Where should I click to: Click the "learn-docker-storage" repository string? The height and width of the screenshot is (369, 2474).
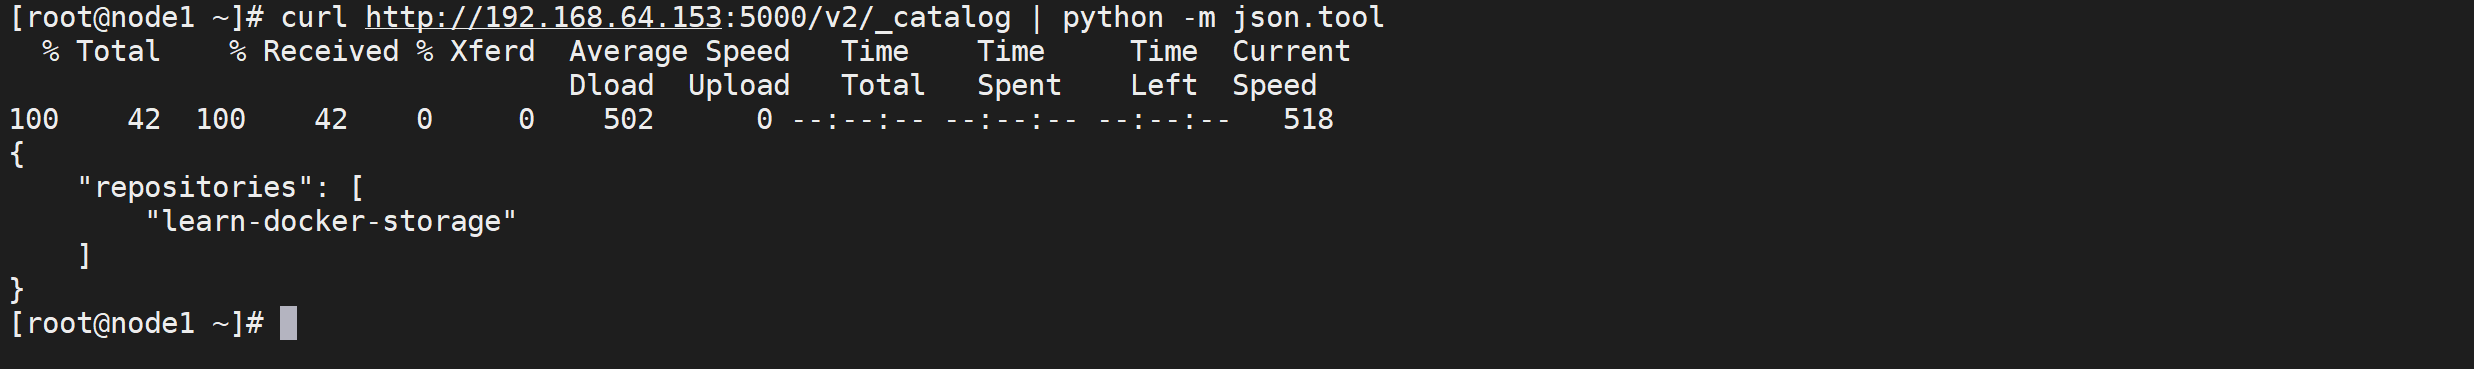coord(331,221)
